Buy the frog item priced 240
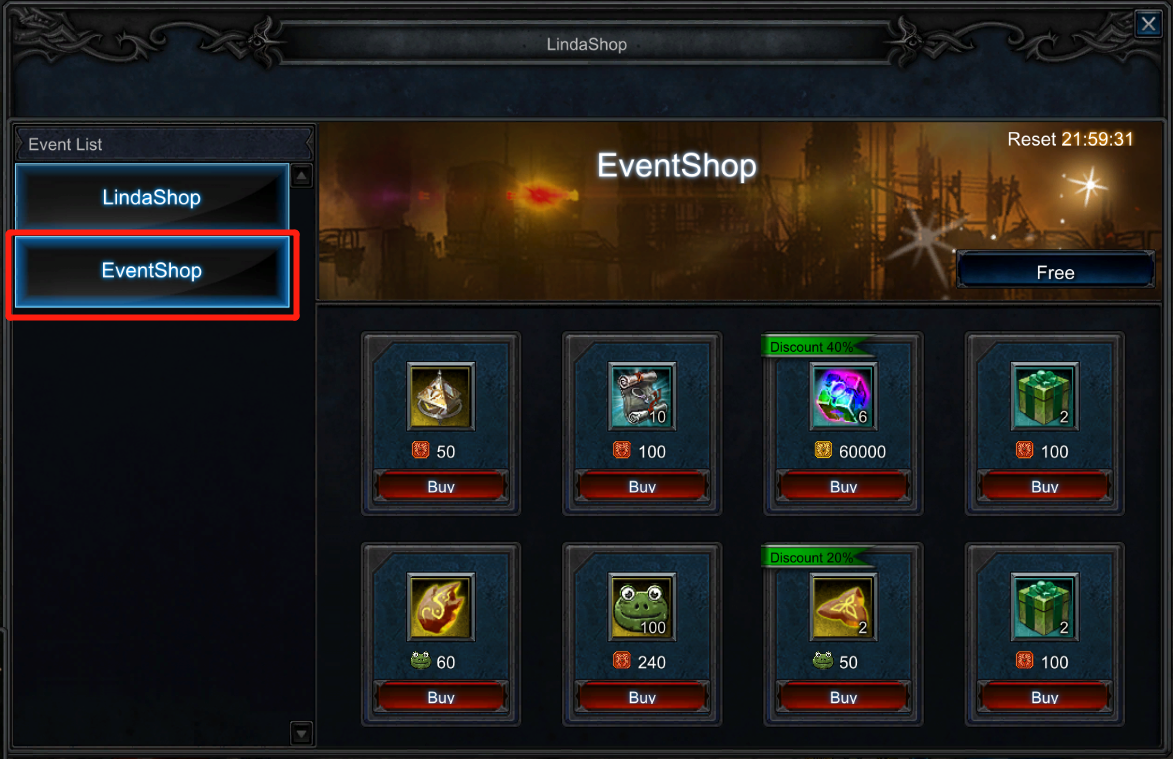1173x759 pixels. coord(642,698)
